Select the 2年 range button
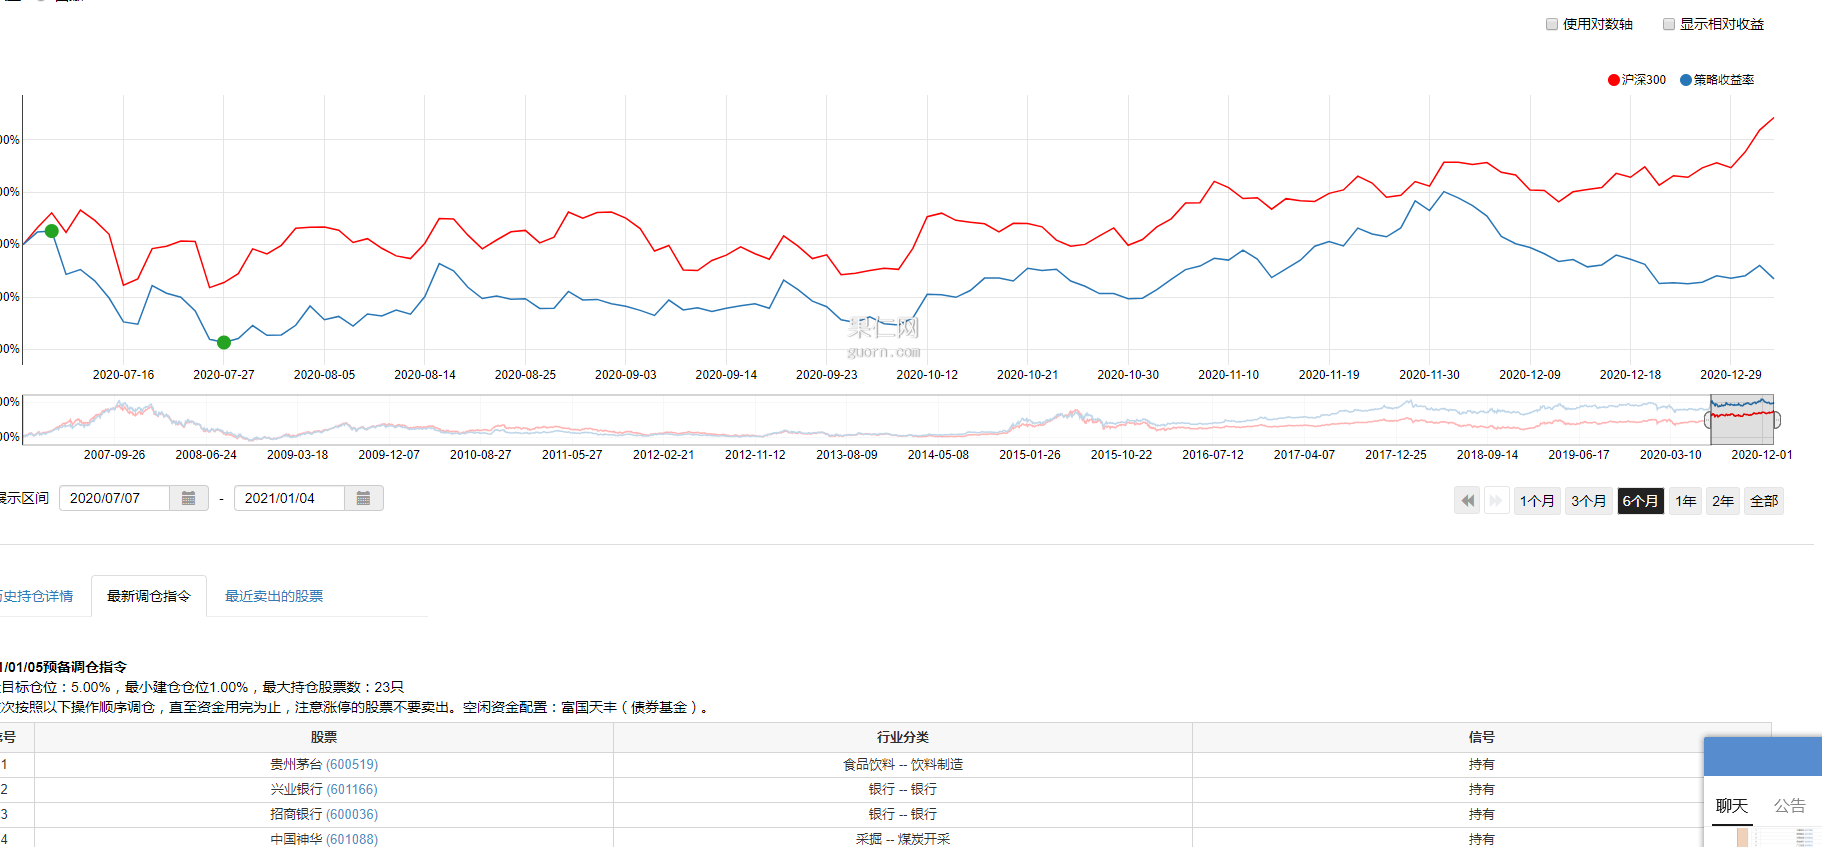The image size is (1822, 847). coord(1723,501)
